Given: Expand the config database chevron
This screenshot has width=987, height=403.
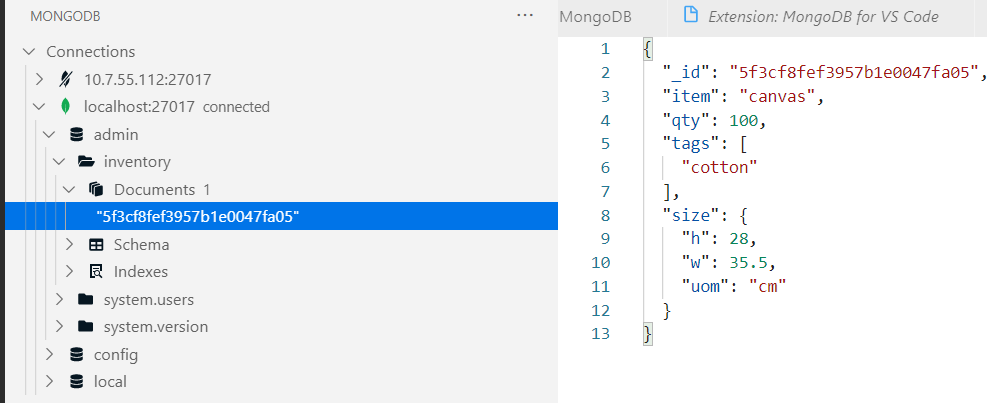Looking at the screenshot, I should click(49, 355).
